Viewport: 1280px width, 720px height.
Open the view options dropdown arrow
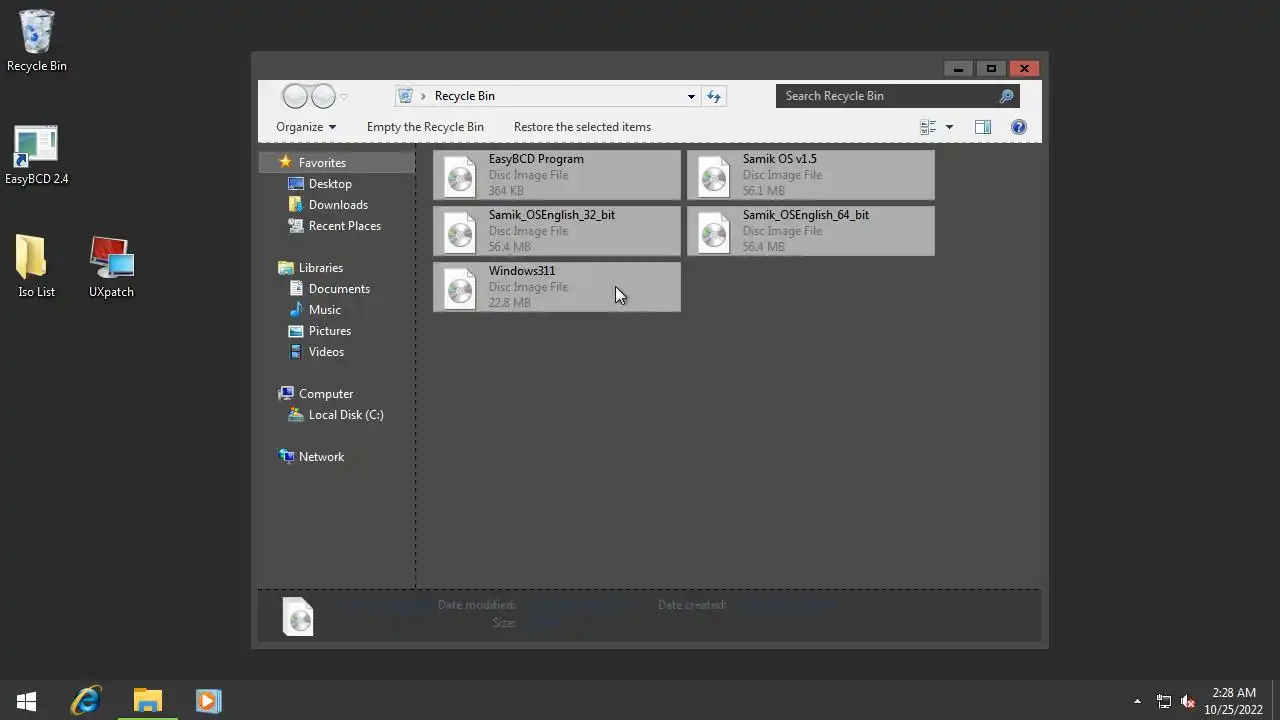point(949,127)
